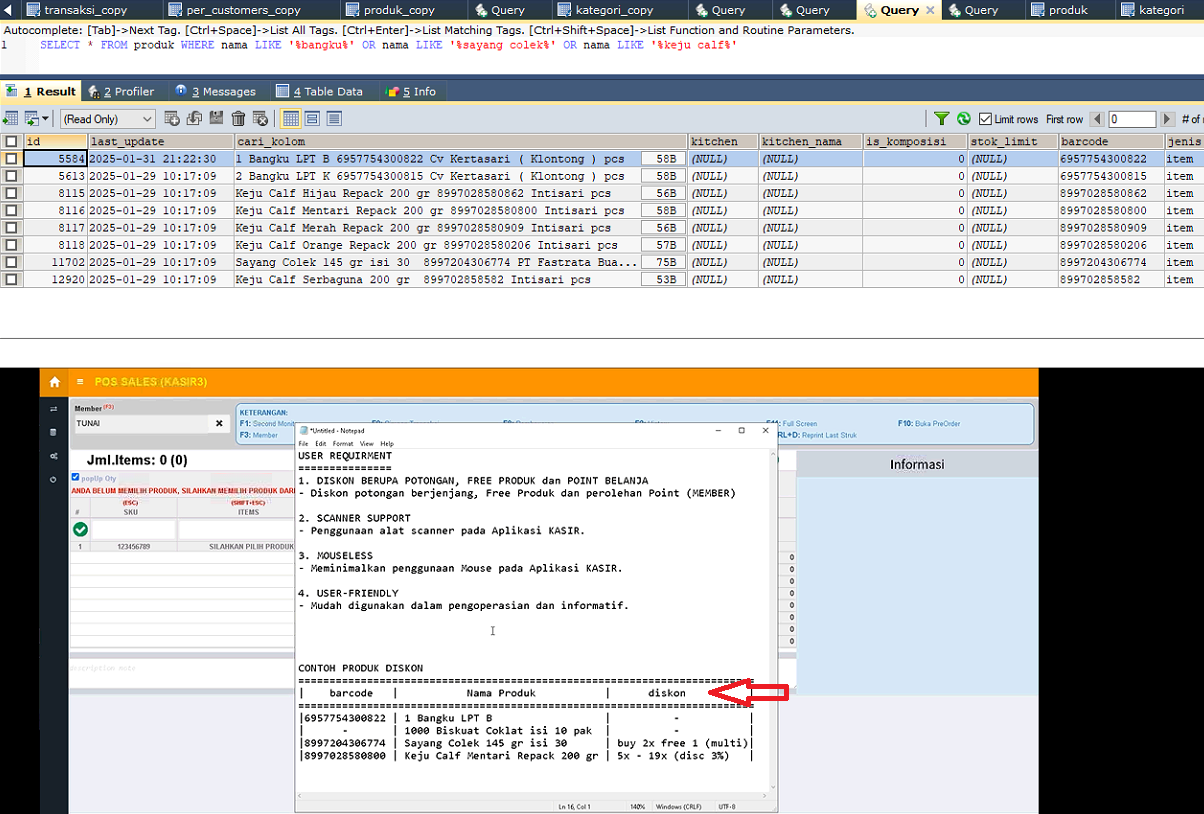Click the First row number input
1204x814 pixels.
pyautogui.click(x=1132, y=119)
